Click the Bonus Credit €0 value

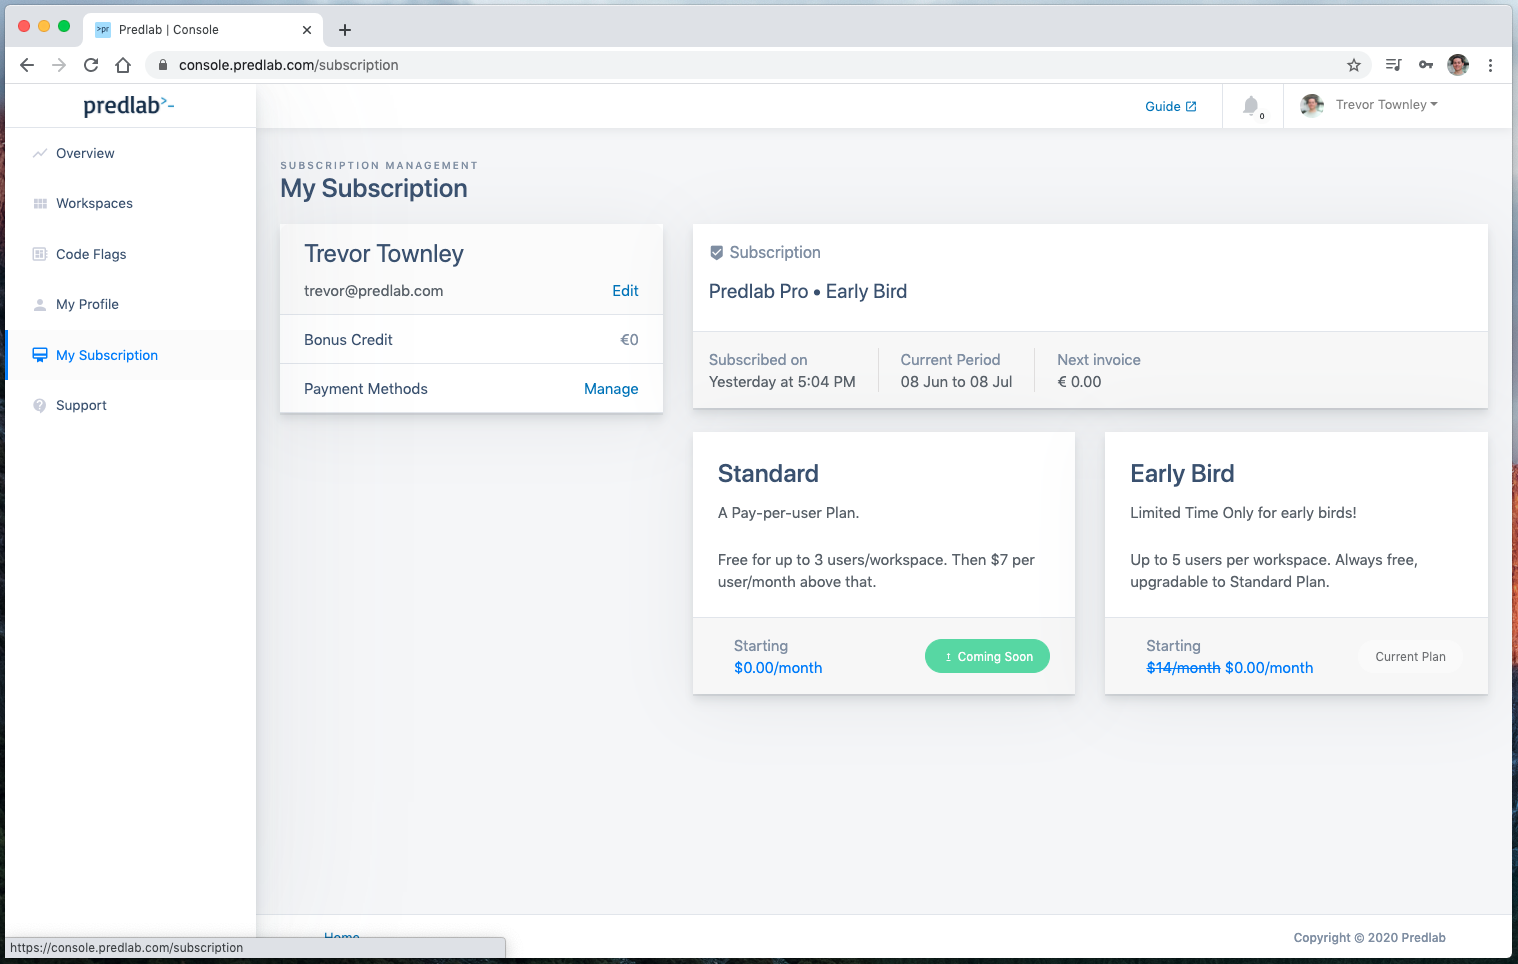tap(629, 340)
